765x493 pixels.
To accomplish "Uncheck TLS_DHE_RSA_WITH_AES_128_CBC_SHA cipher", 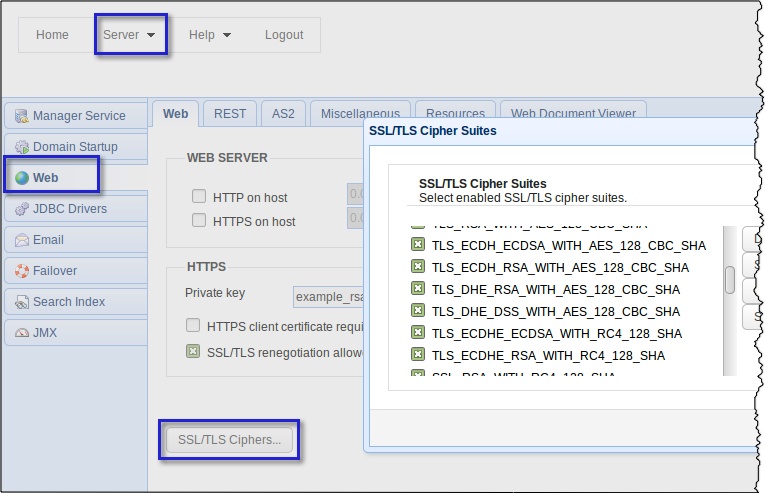I will coord(418,288).
